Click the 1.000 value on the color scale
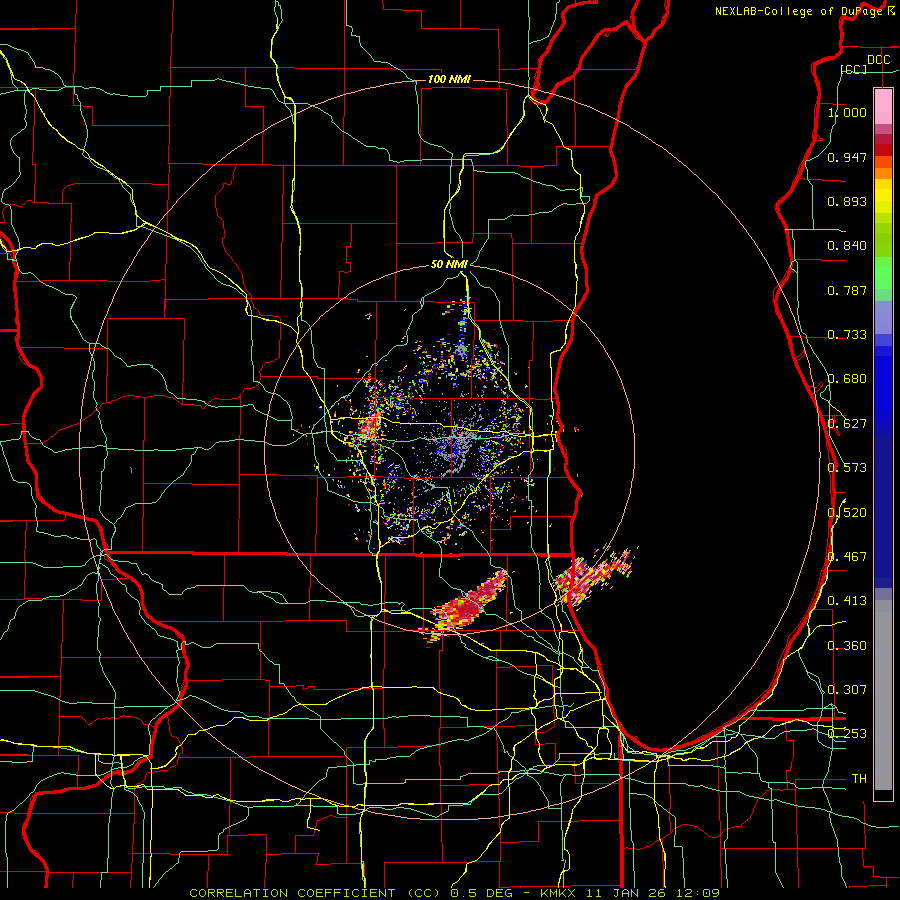The height and width of the screenshot is (900, 900). point(847,112)
